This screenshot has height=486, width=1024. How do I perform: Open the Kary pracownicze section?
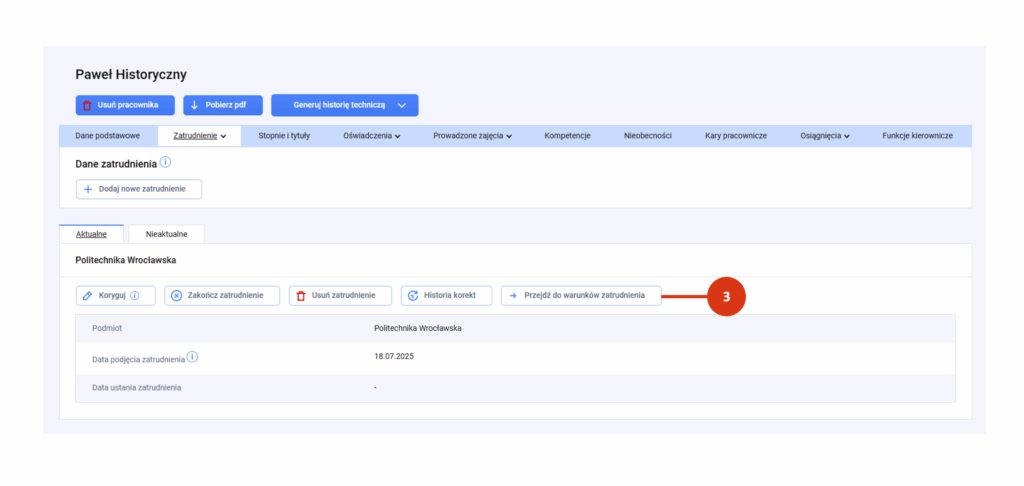(x=736, y=136)
